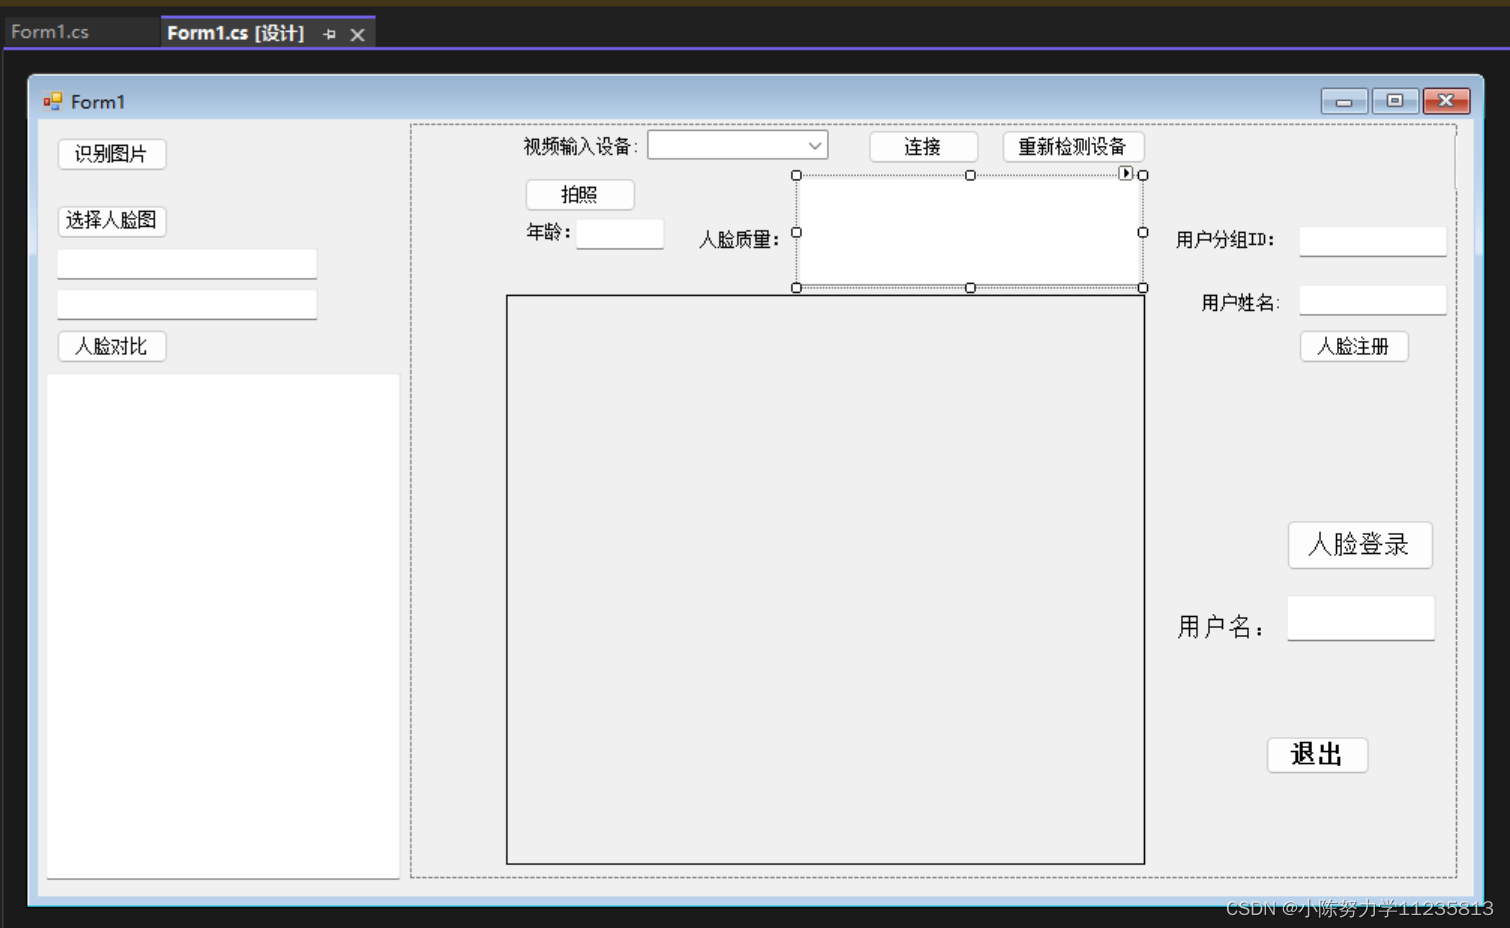
Task: Click the 选择人脸图 button
Action: click(x=112, y=220)
